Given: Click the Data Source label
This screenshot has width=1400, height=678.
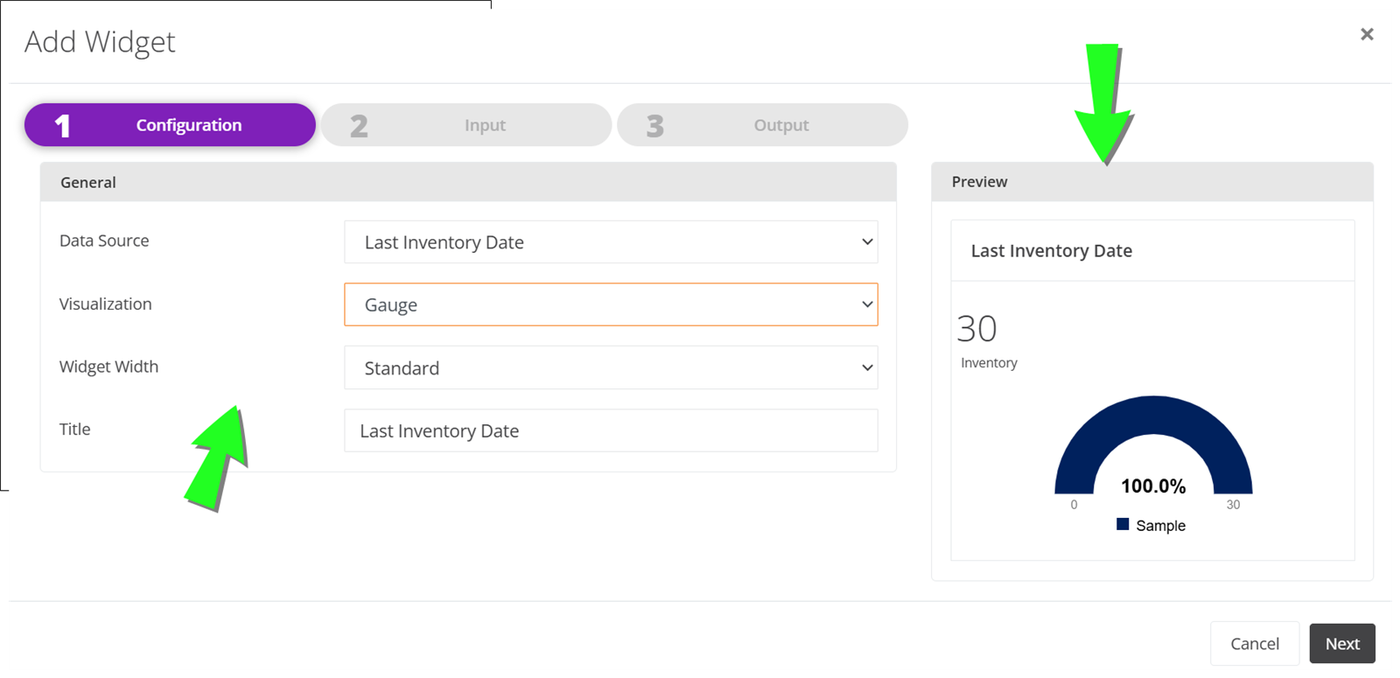Looking at the screenshot, I should click(x=104, y=241).
